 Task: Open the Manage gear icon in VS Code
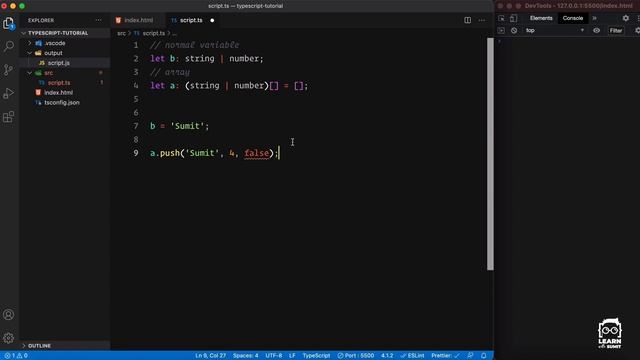coord(9,338)
